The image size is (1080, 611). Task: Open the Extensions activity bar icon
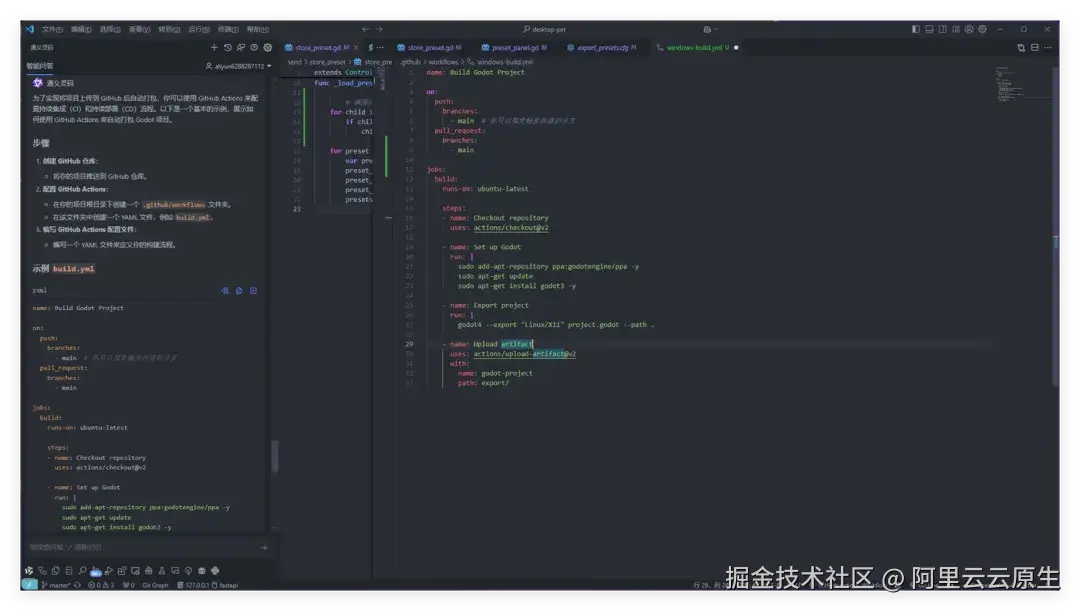tap(123, 571)
